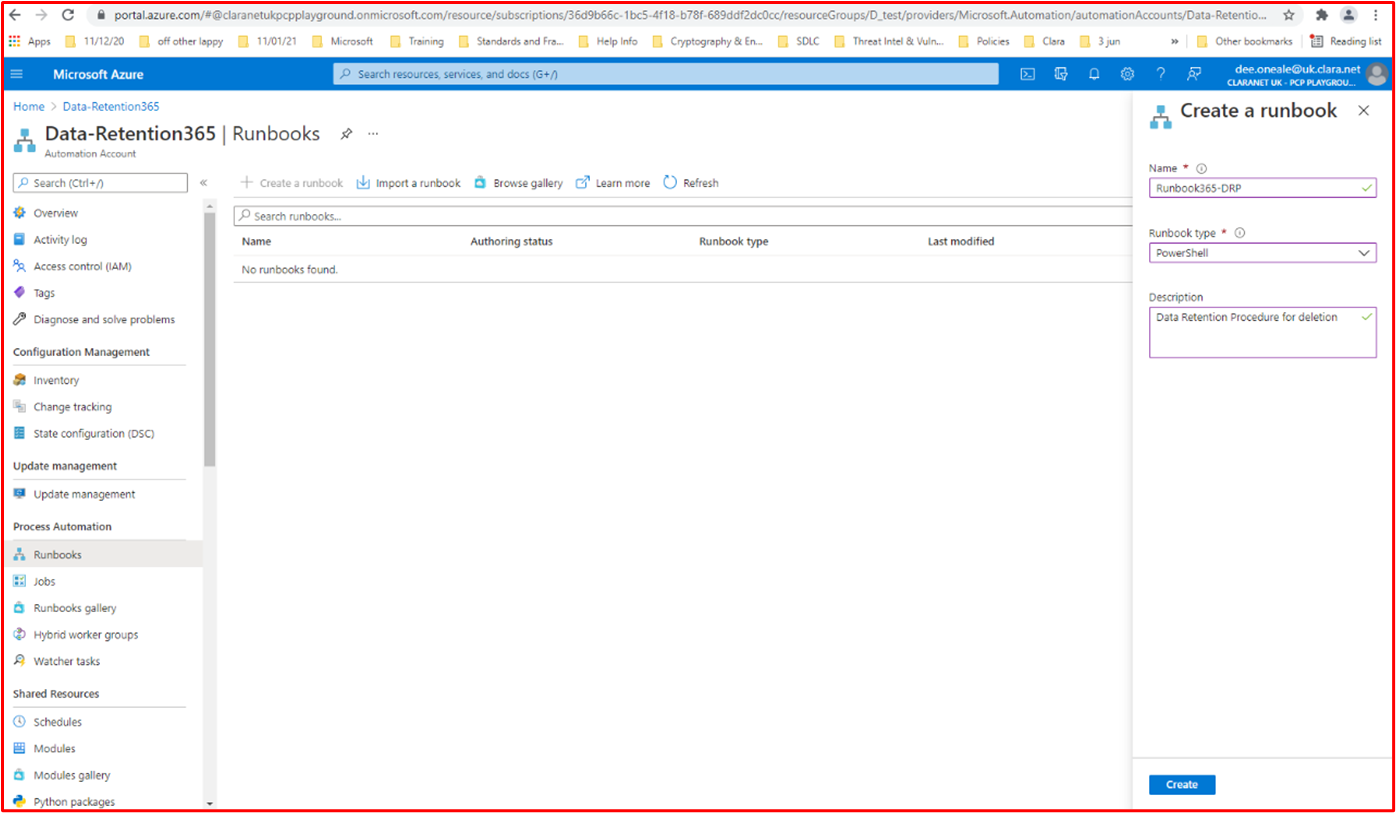
Task: Click Browse gallery in toolbar
Action: click(x=518, y=183)
